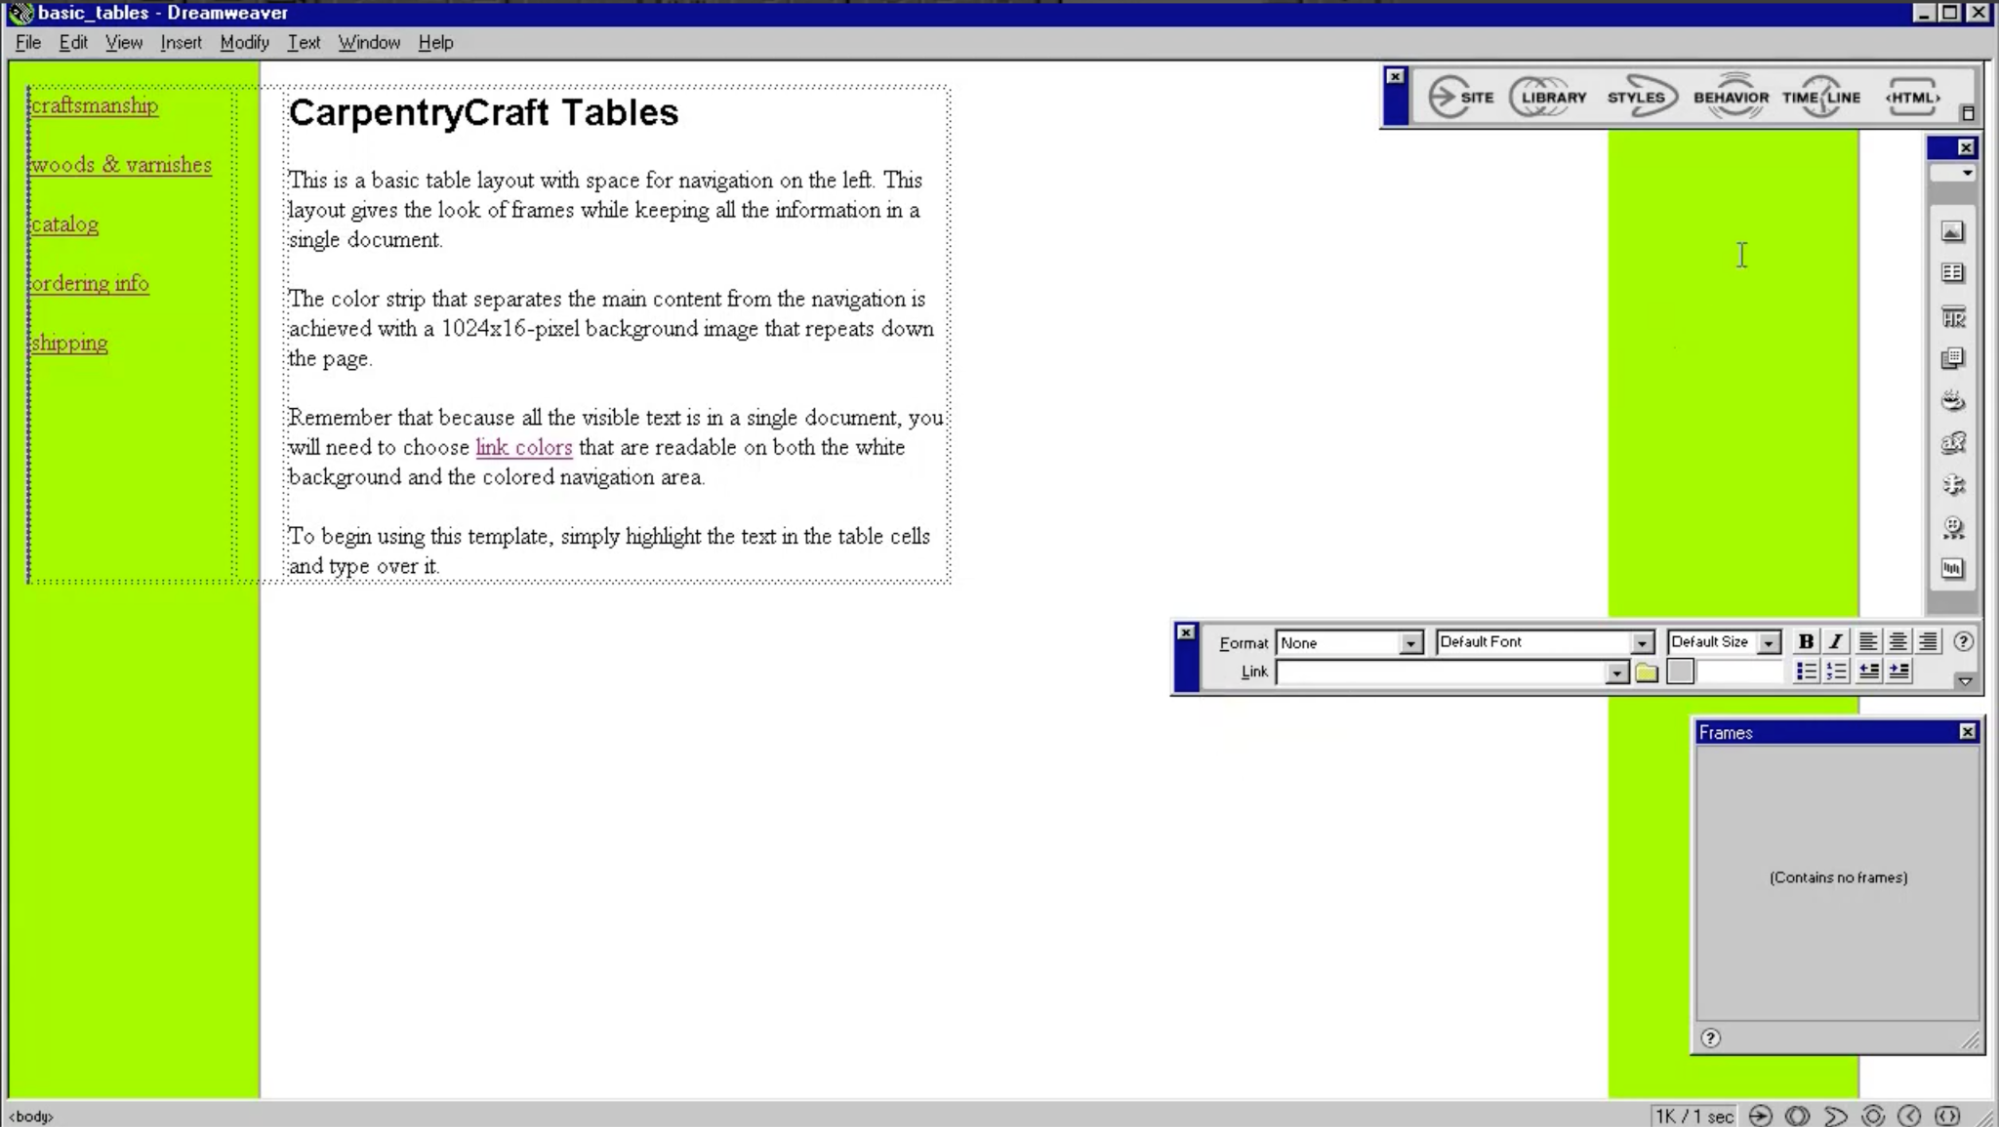Click the text color swatch in the Property inspector
The width and height of the screenshot is (1999, 1128).
[x=1679, y=671]
